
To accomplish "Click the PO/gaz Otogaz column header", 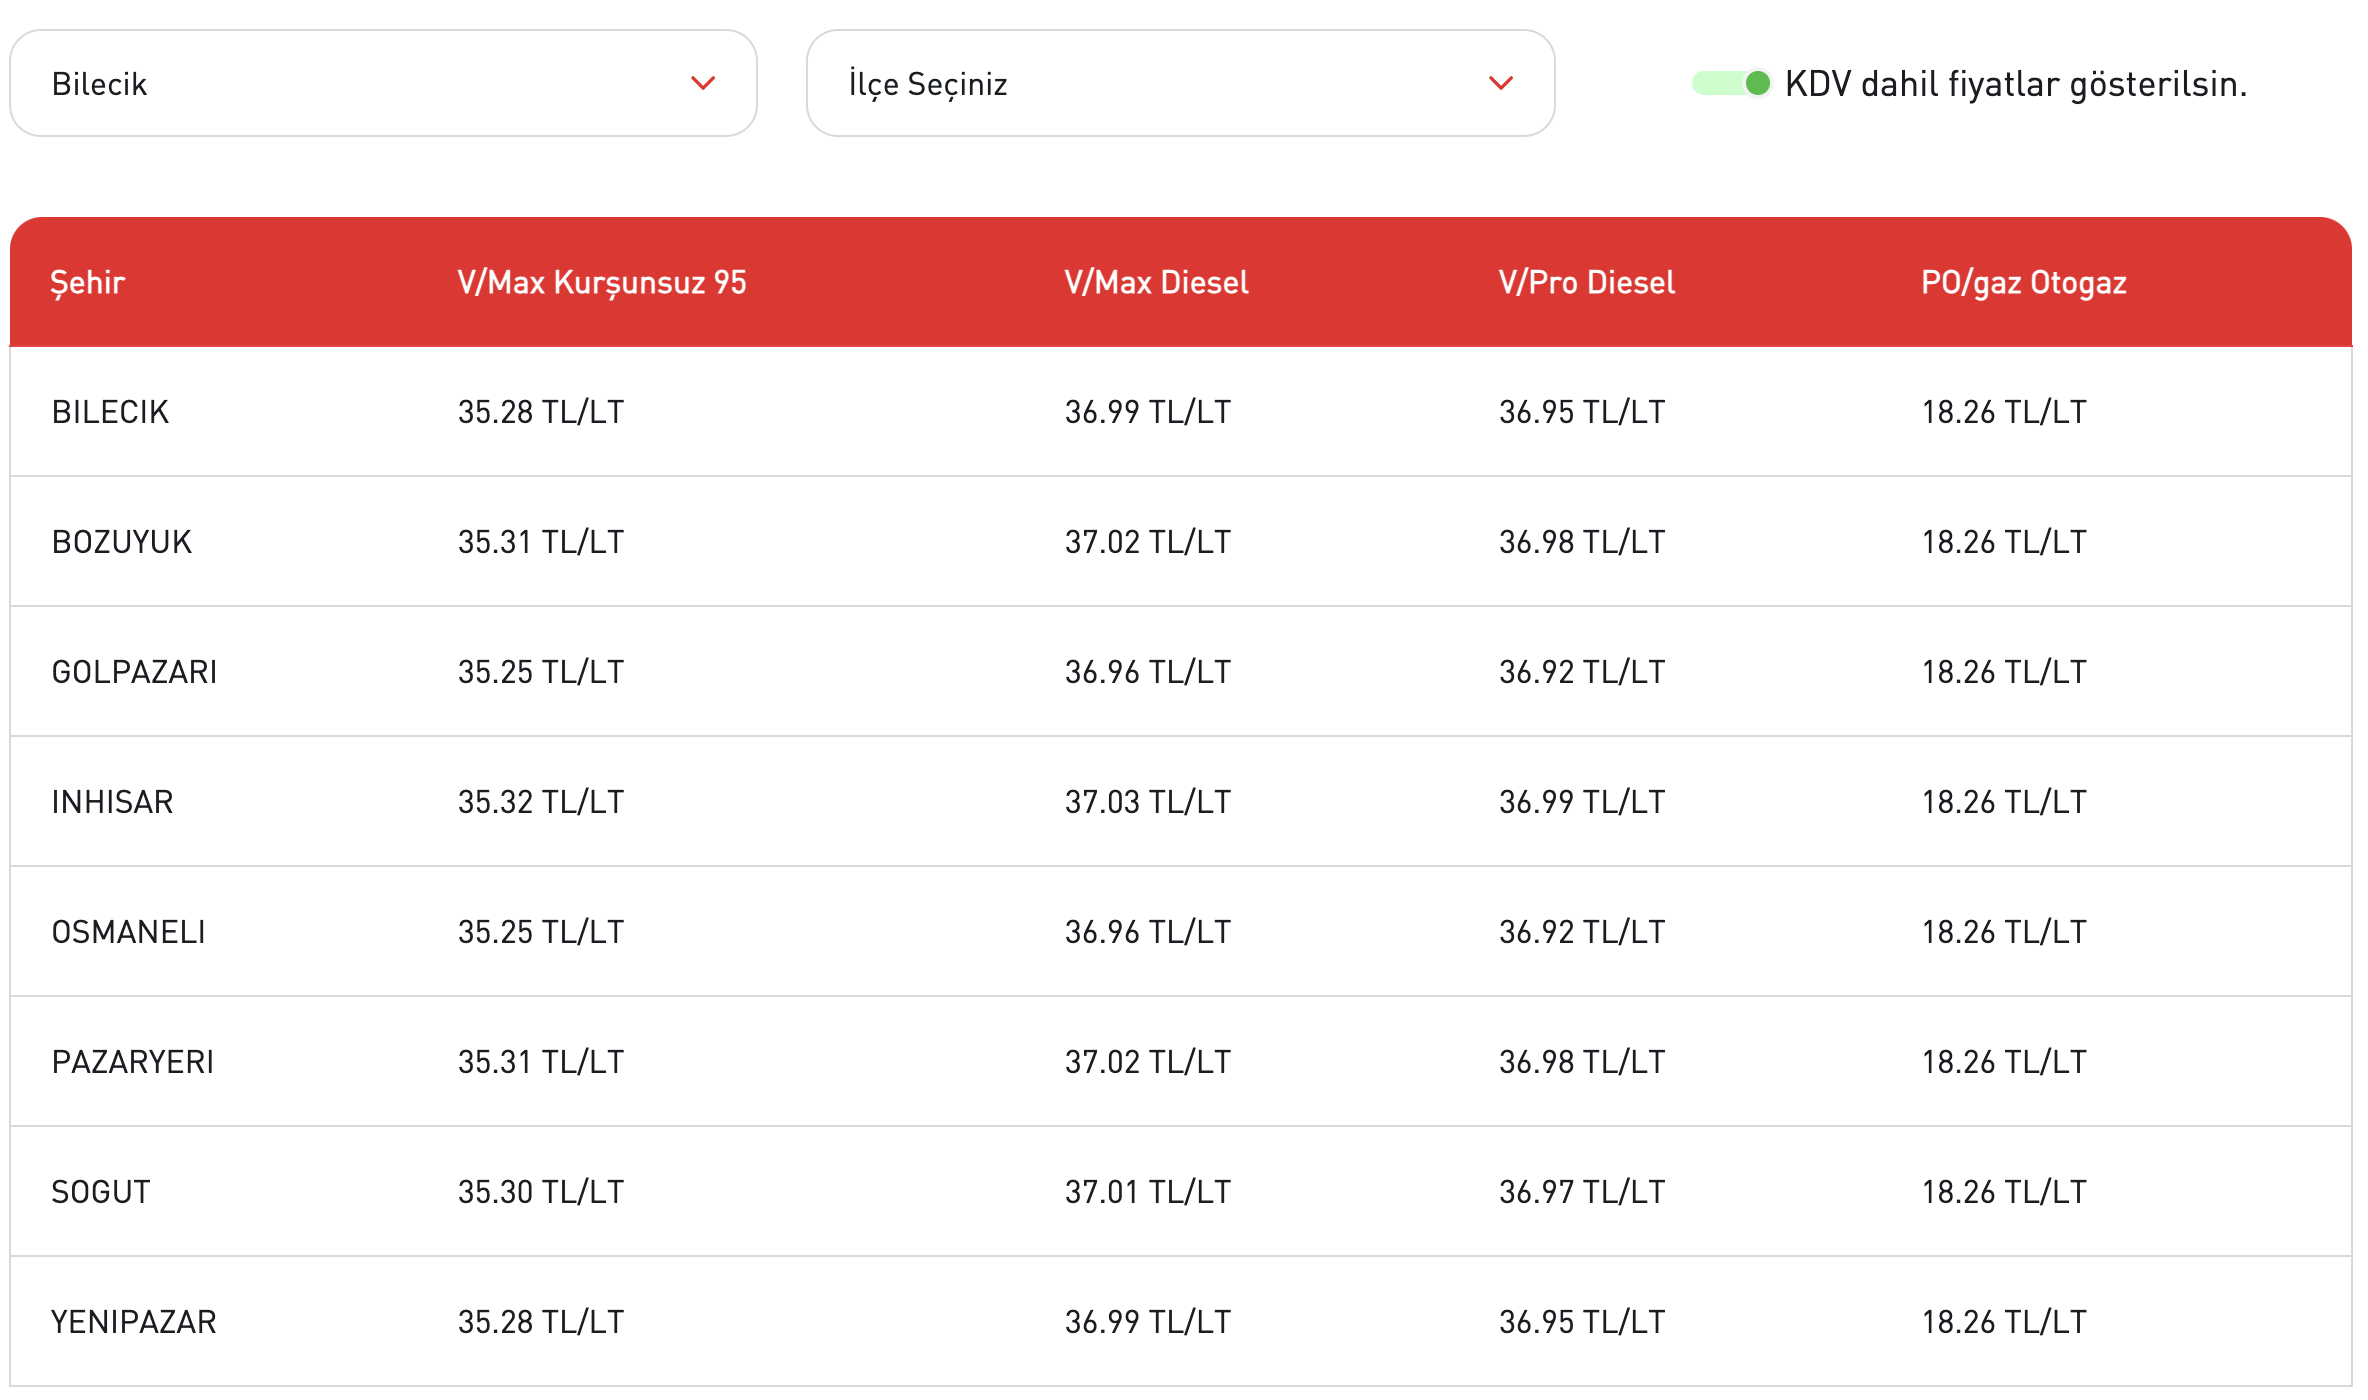I will tap(2023, 283).
